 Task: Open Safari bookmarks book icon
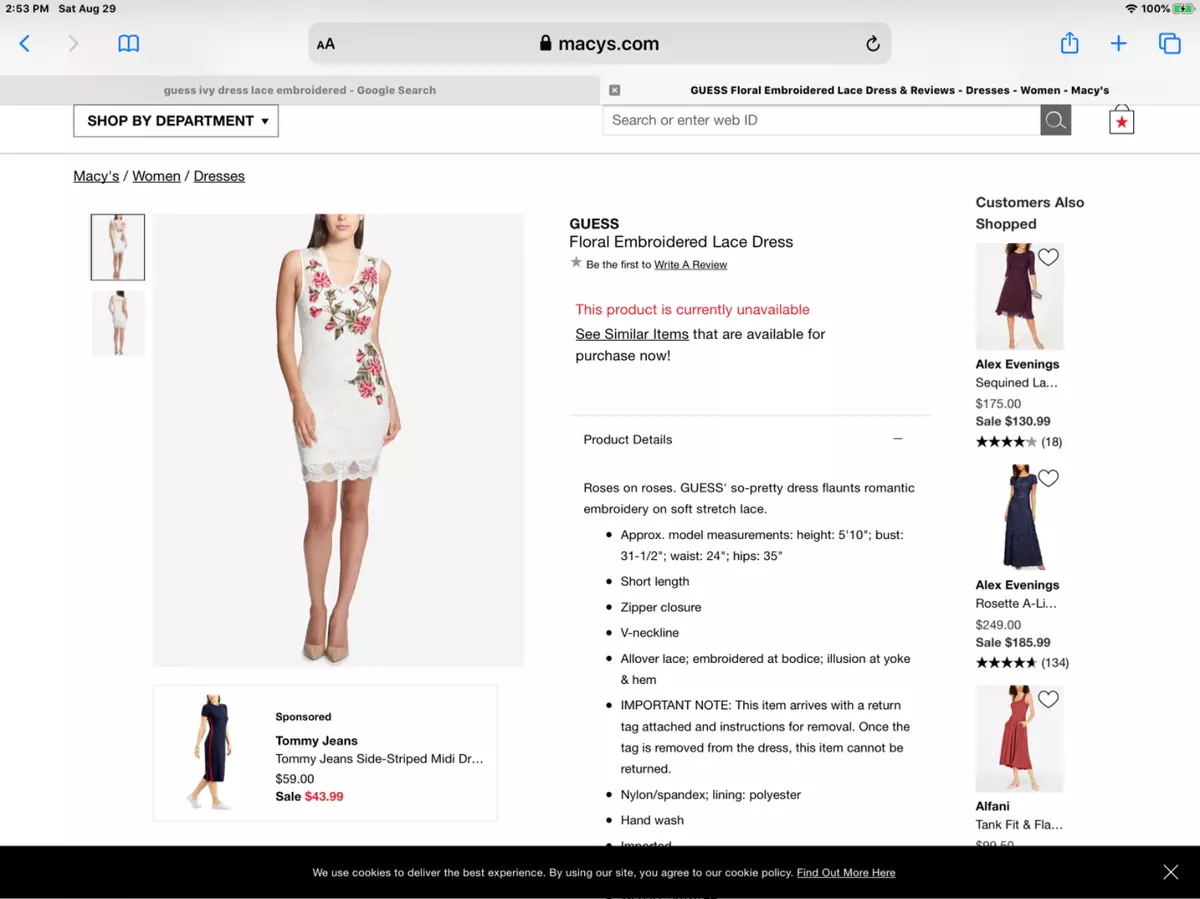pyautogui.click(x=128, y=43)
